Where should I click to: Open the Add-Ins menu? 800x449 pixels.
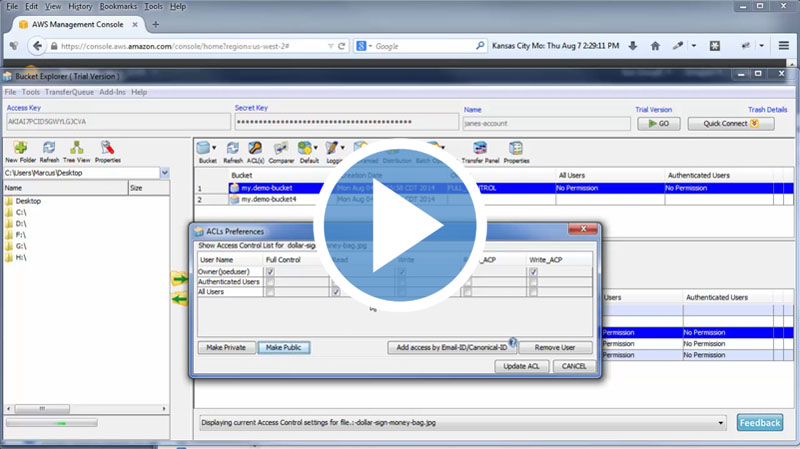click(112, 92)
